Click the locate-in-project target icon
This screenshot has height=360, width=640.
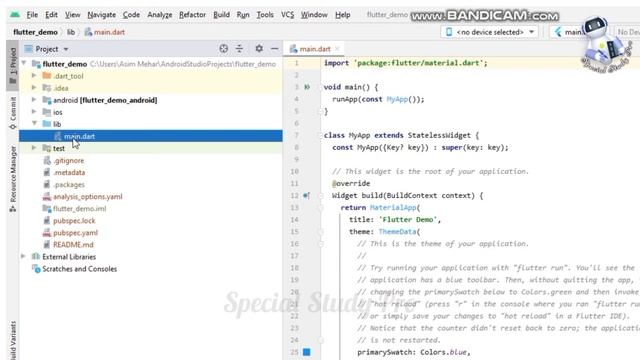223,49
